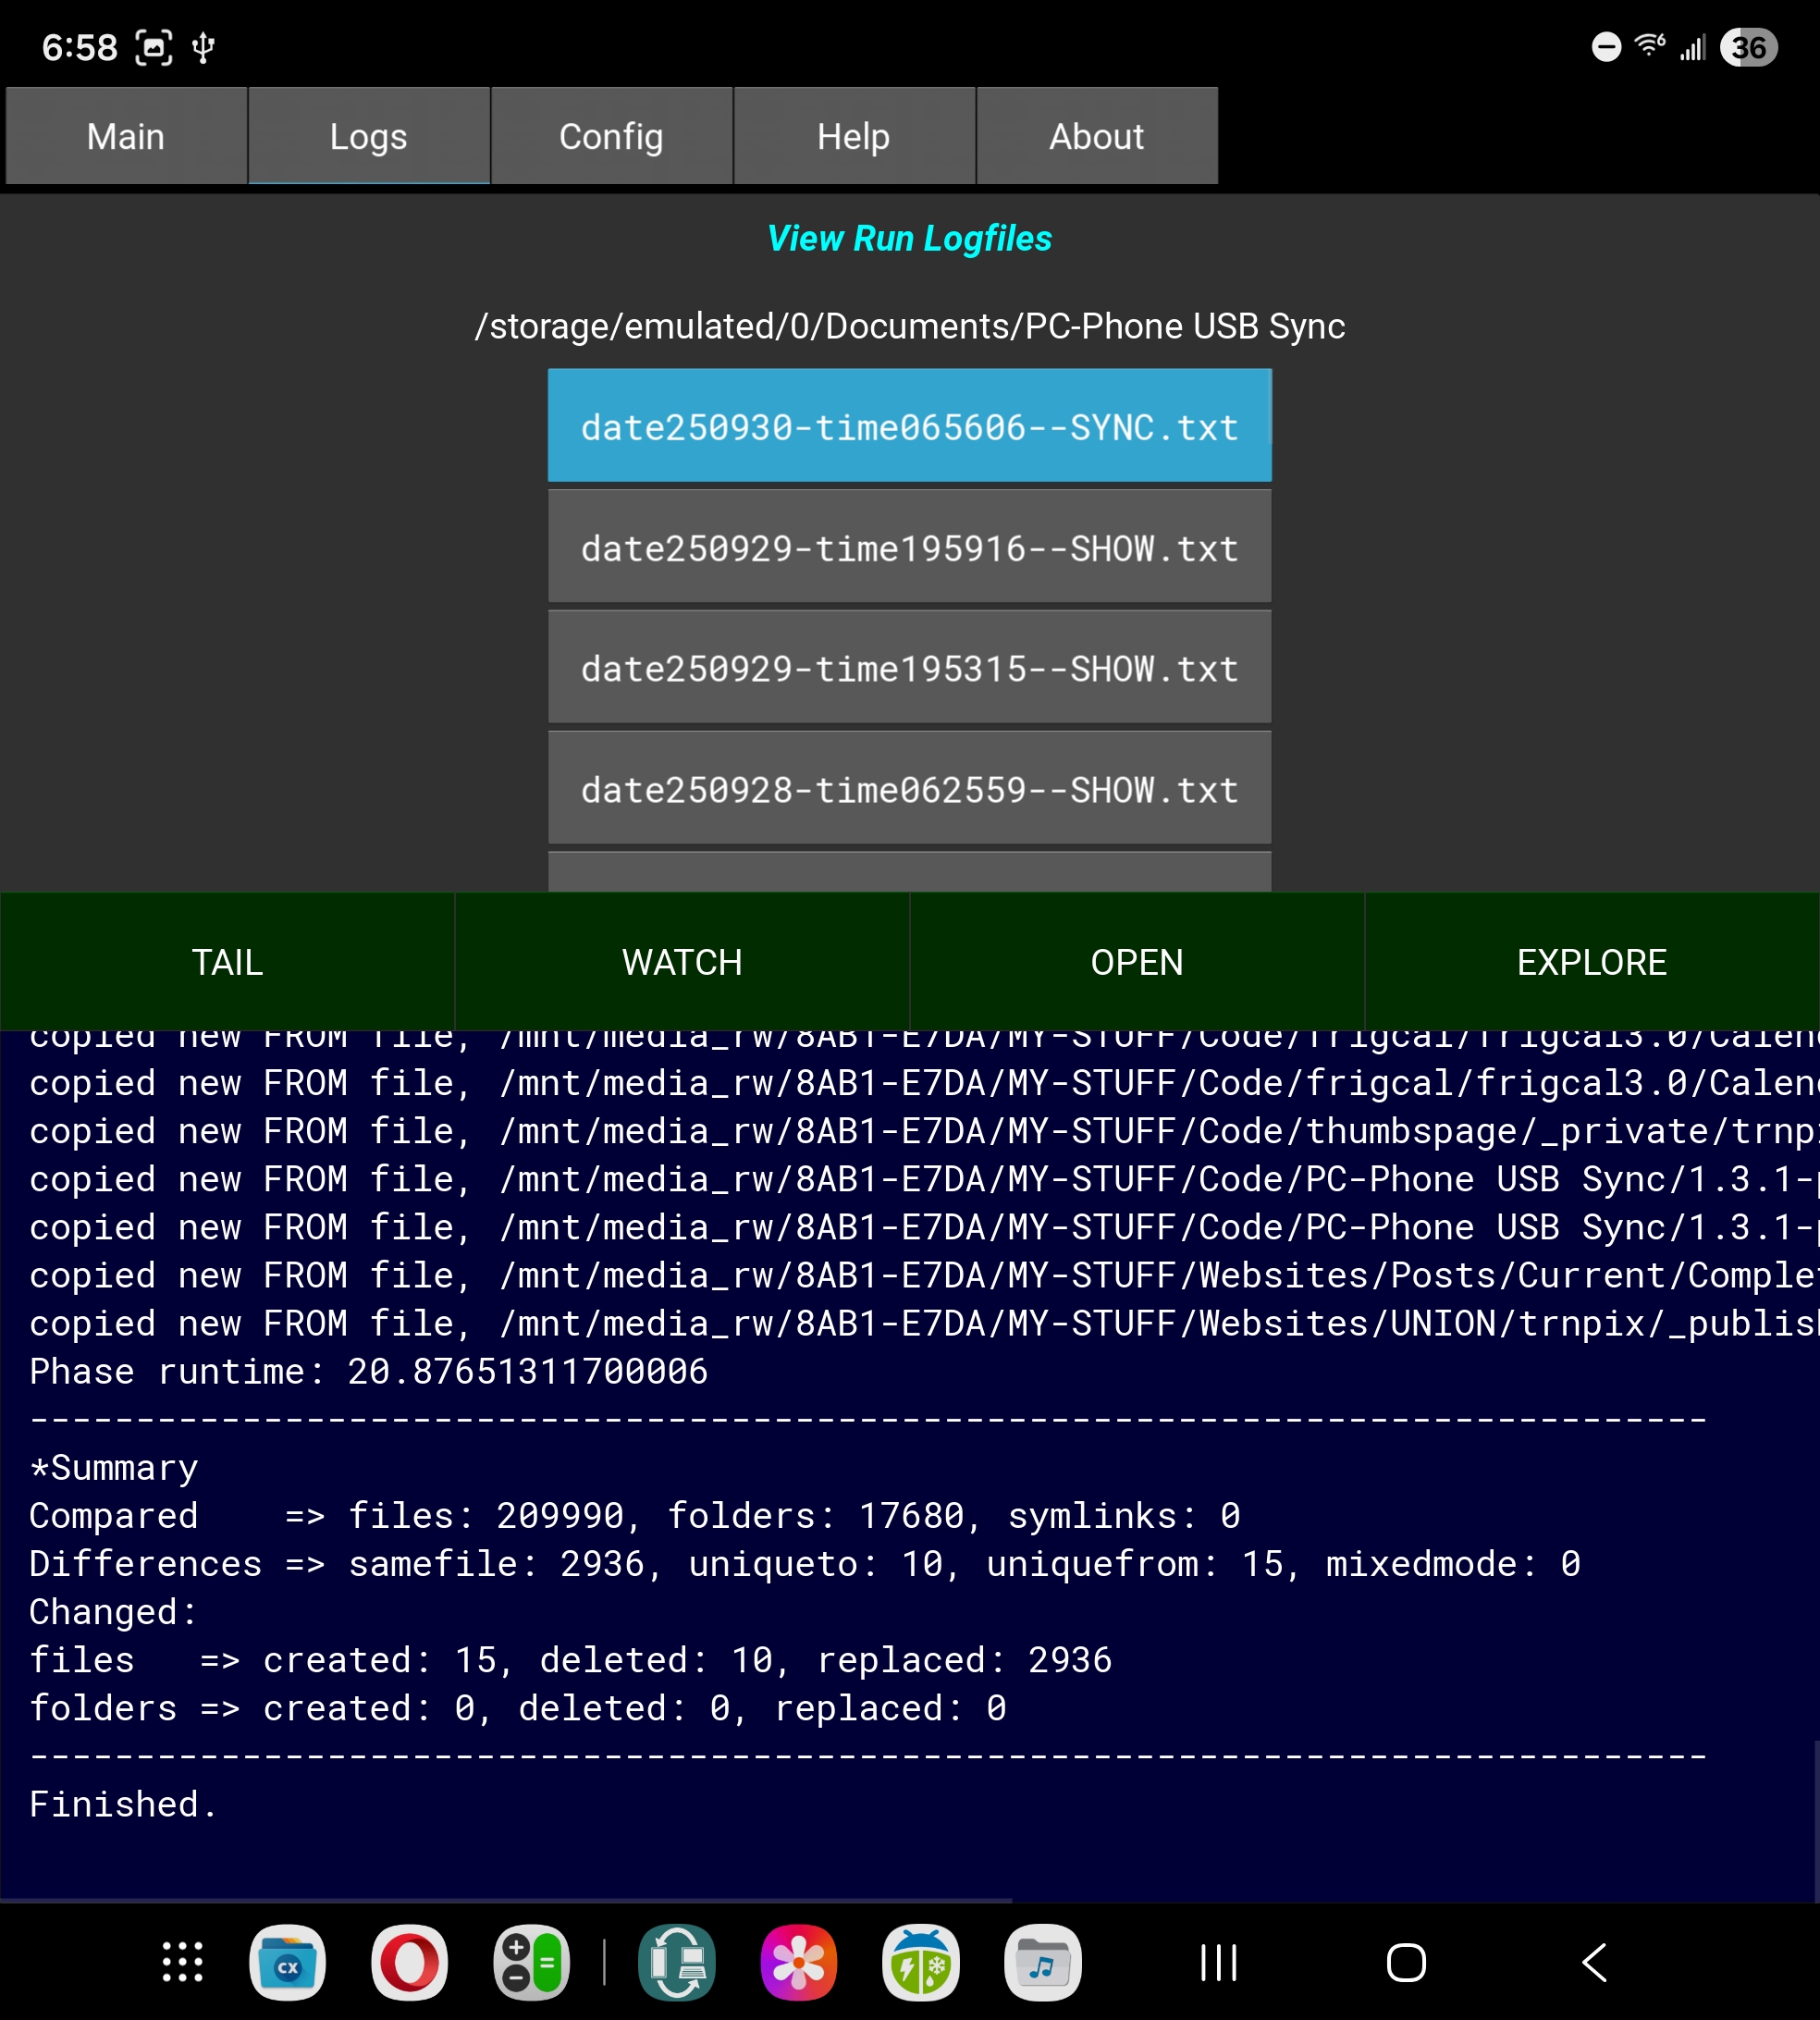This screenshot has width=1820, height=2020.
Task: Open the Opera browser icon
Action: (x=409, y=1962)
